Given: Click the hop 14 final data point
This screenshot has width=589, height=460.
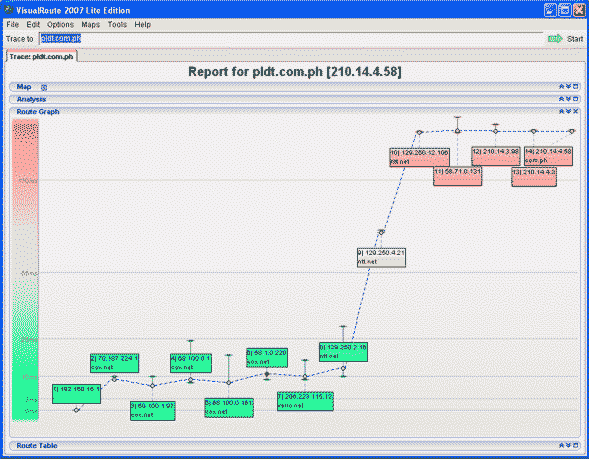Looking at the screenshot, I should [x=572, y=131].
